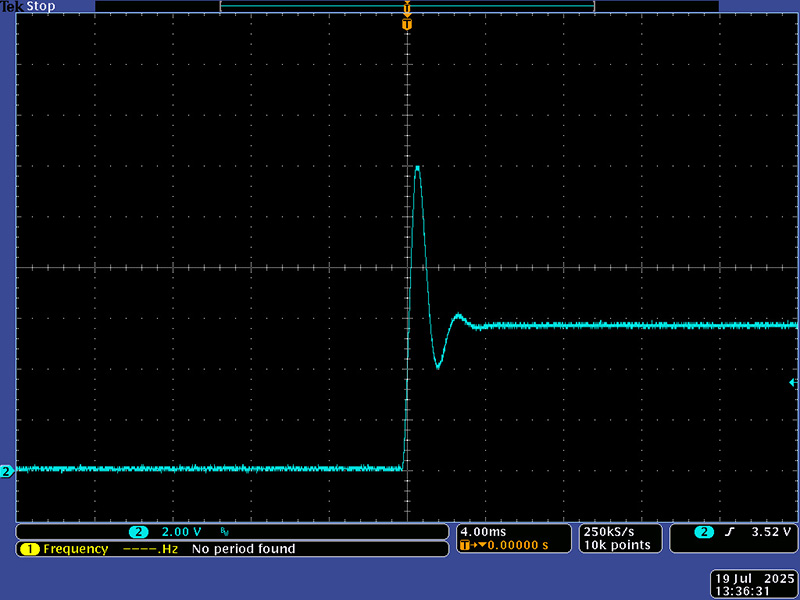Screen dimensions: 800x600
Task: Click the Frequency measurement label
Action: coord(75,549)
